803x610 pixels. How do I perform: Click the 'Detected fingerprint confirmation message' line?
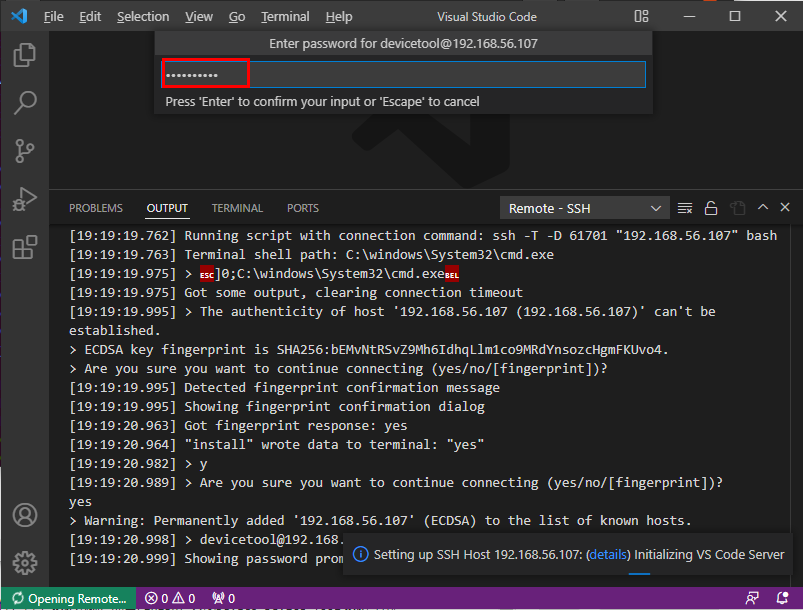coord(284,388)
